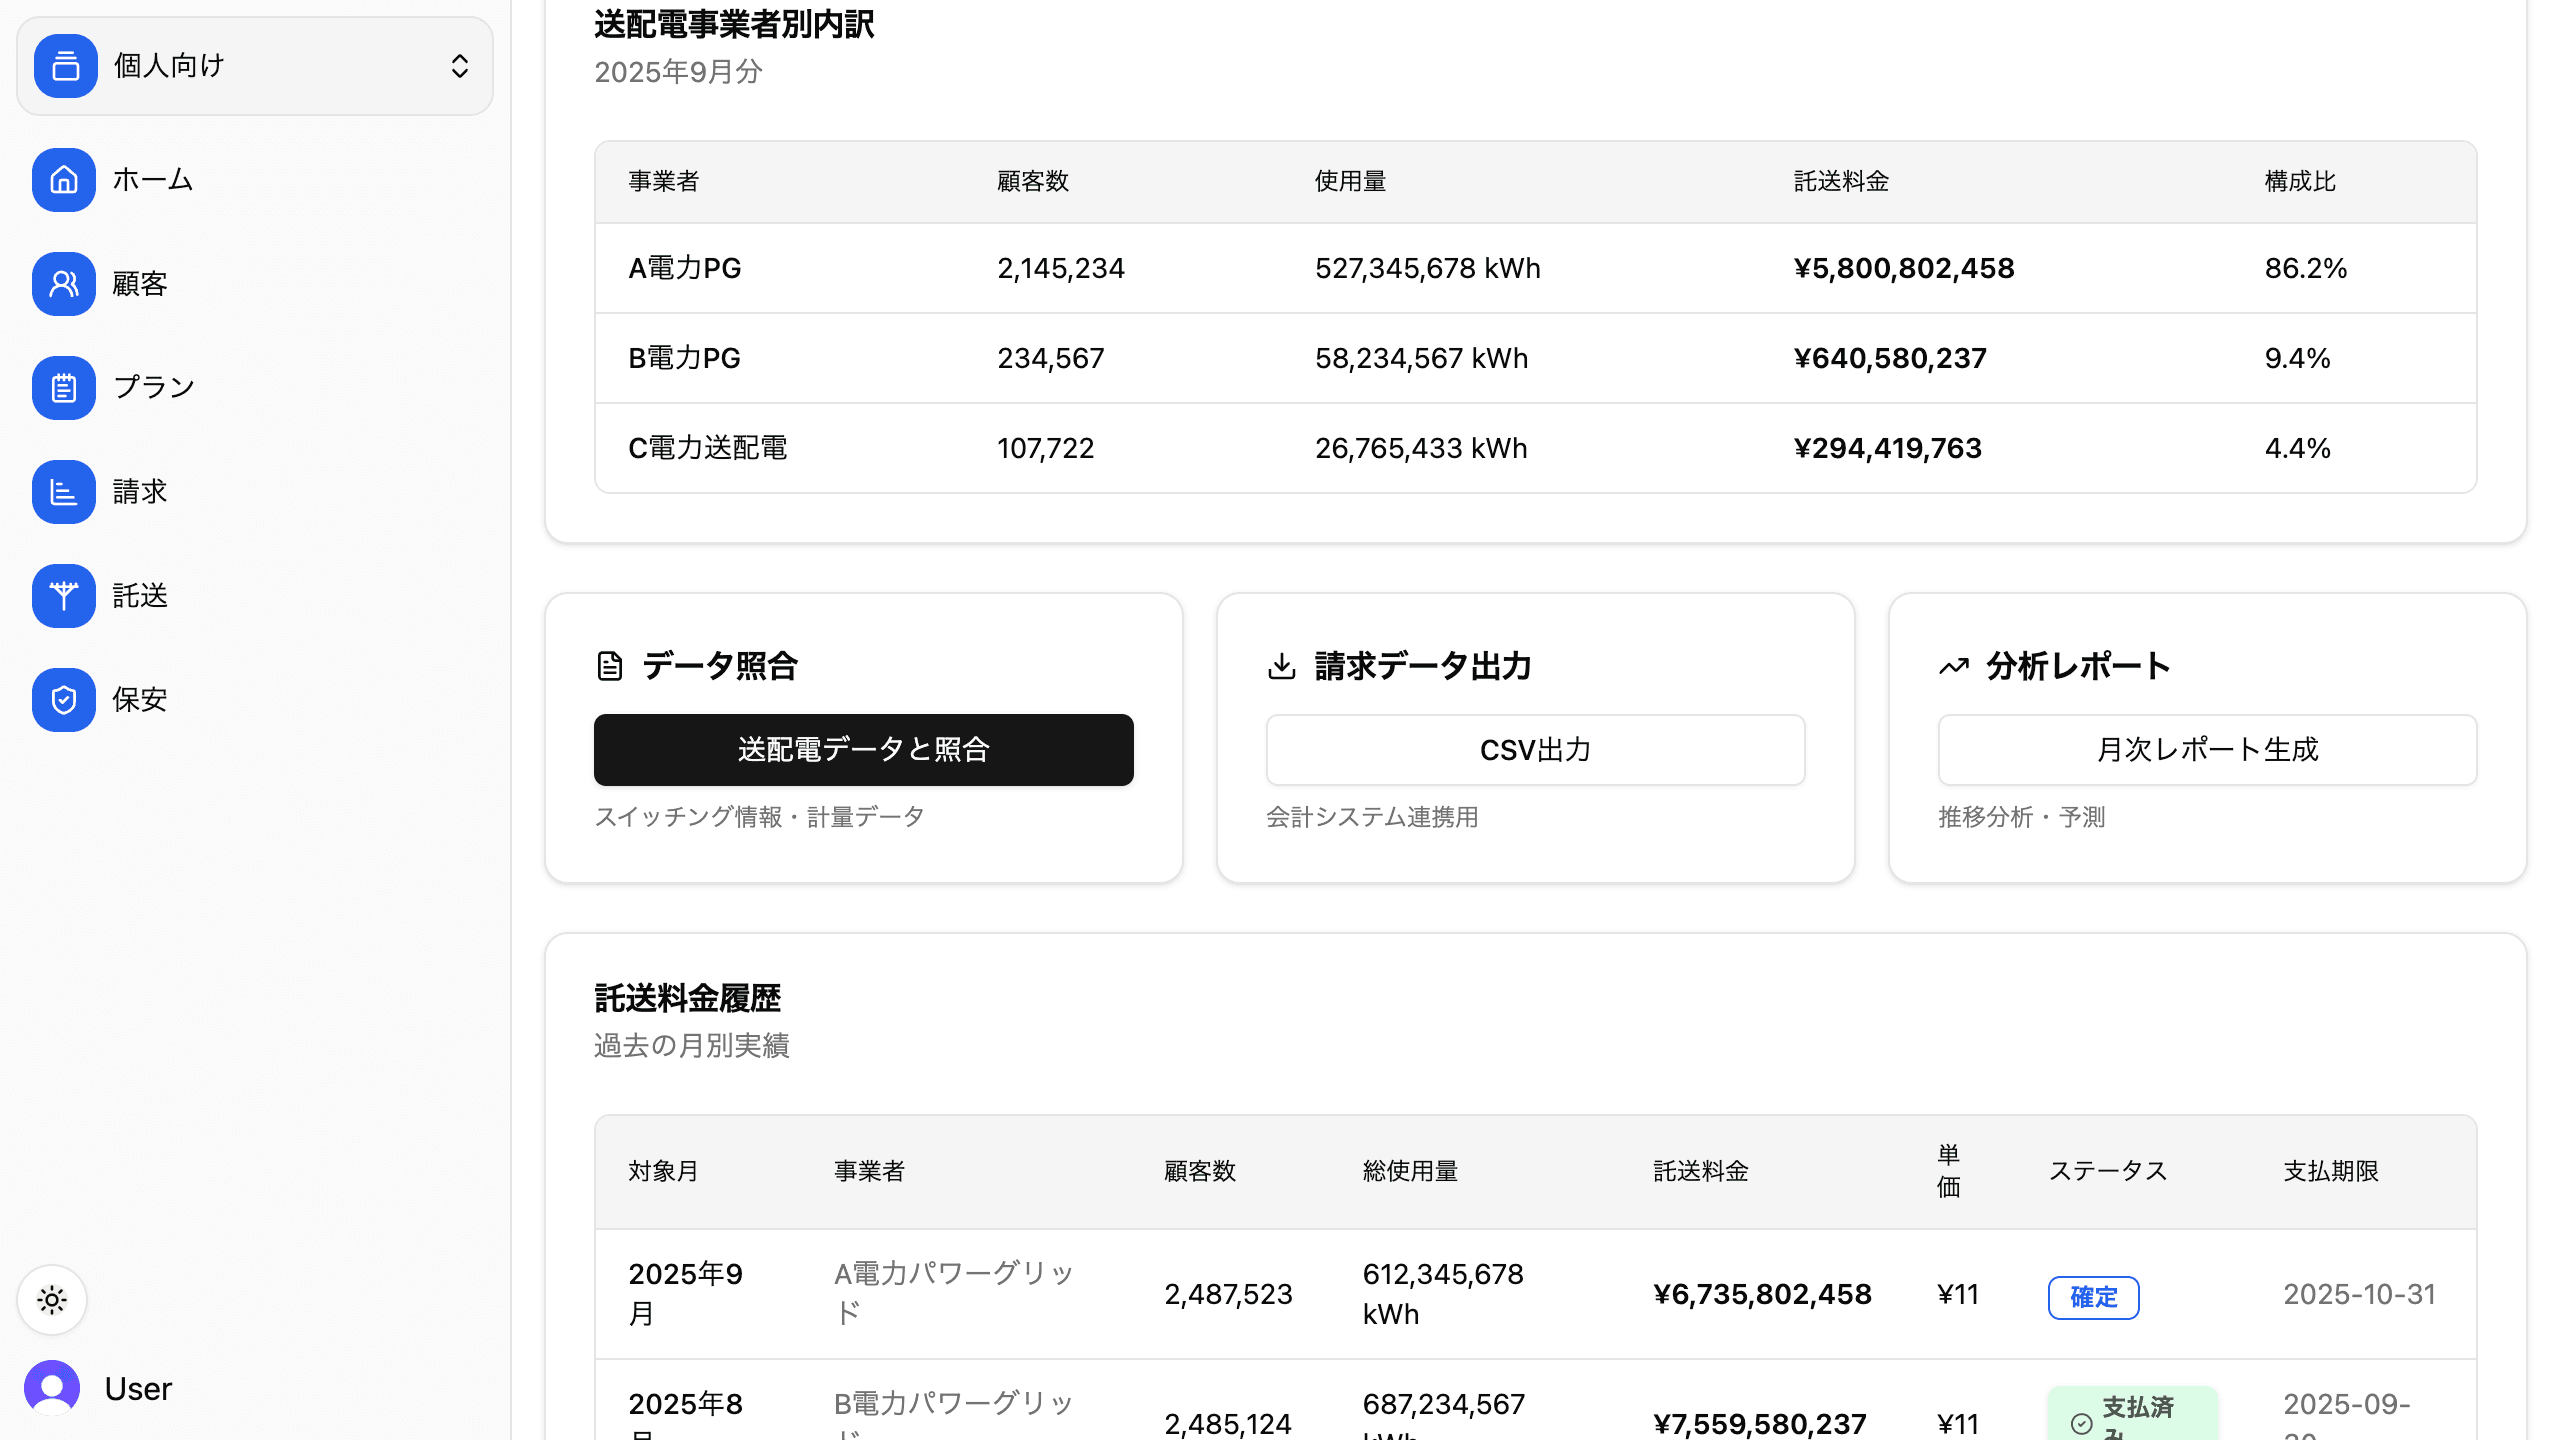Open the 顧客 customers icon

(x=64, y=284)
